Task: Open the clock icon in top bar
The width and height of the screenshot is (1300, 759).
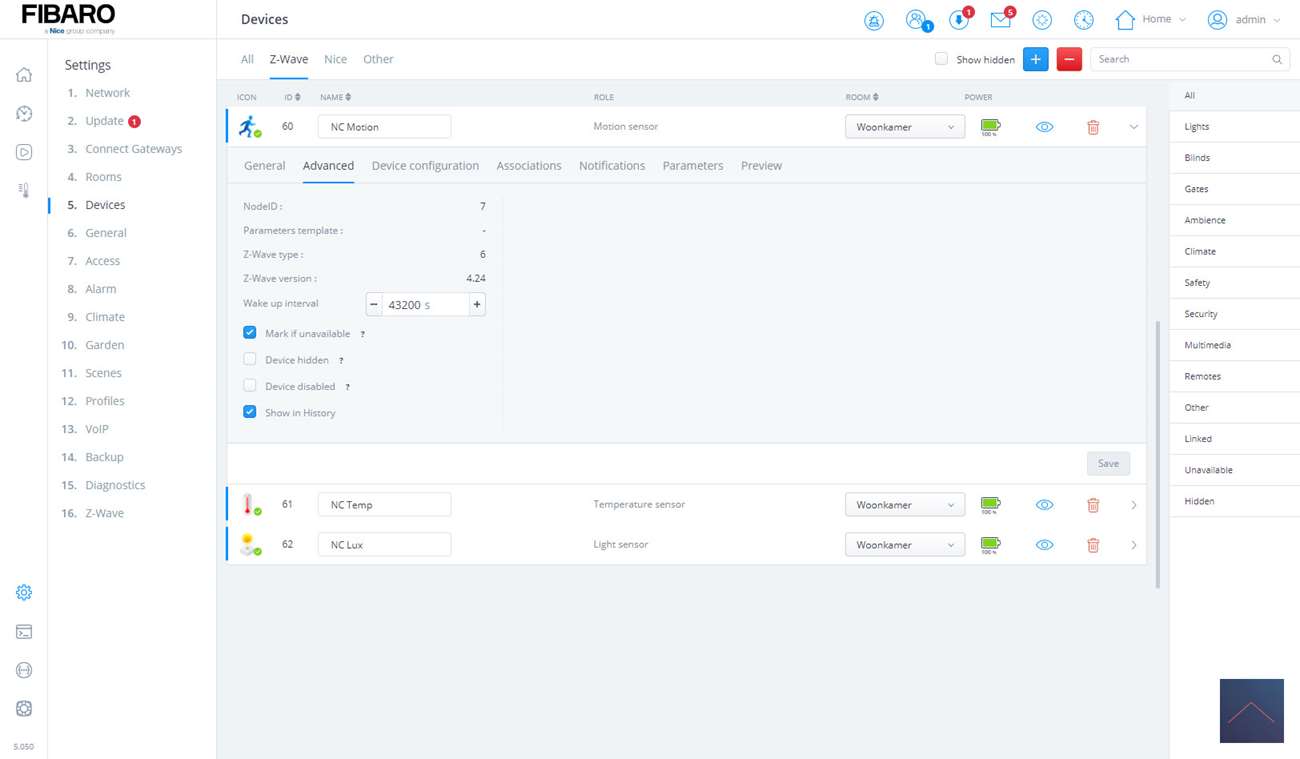Action: pyautogui.click(x=1083, y=20)
